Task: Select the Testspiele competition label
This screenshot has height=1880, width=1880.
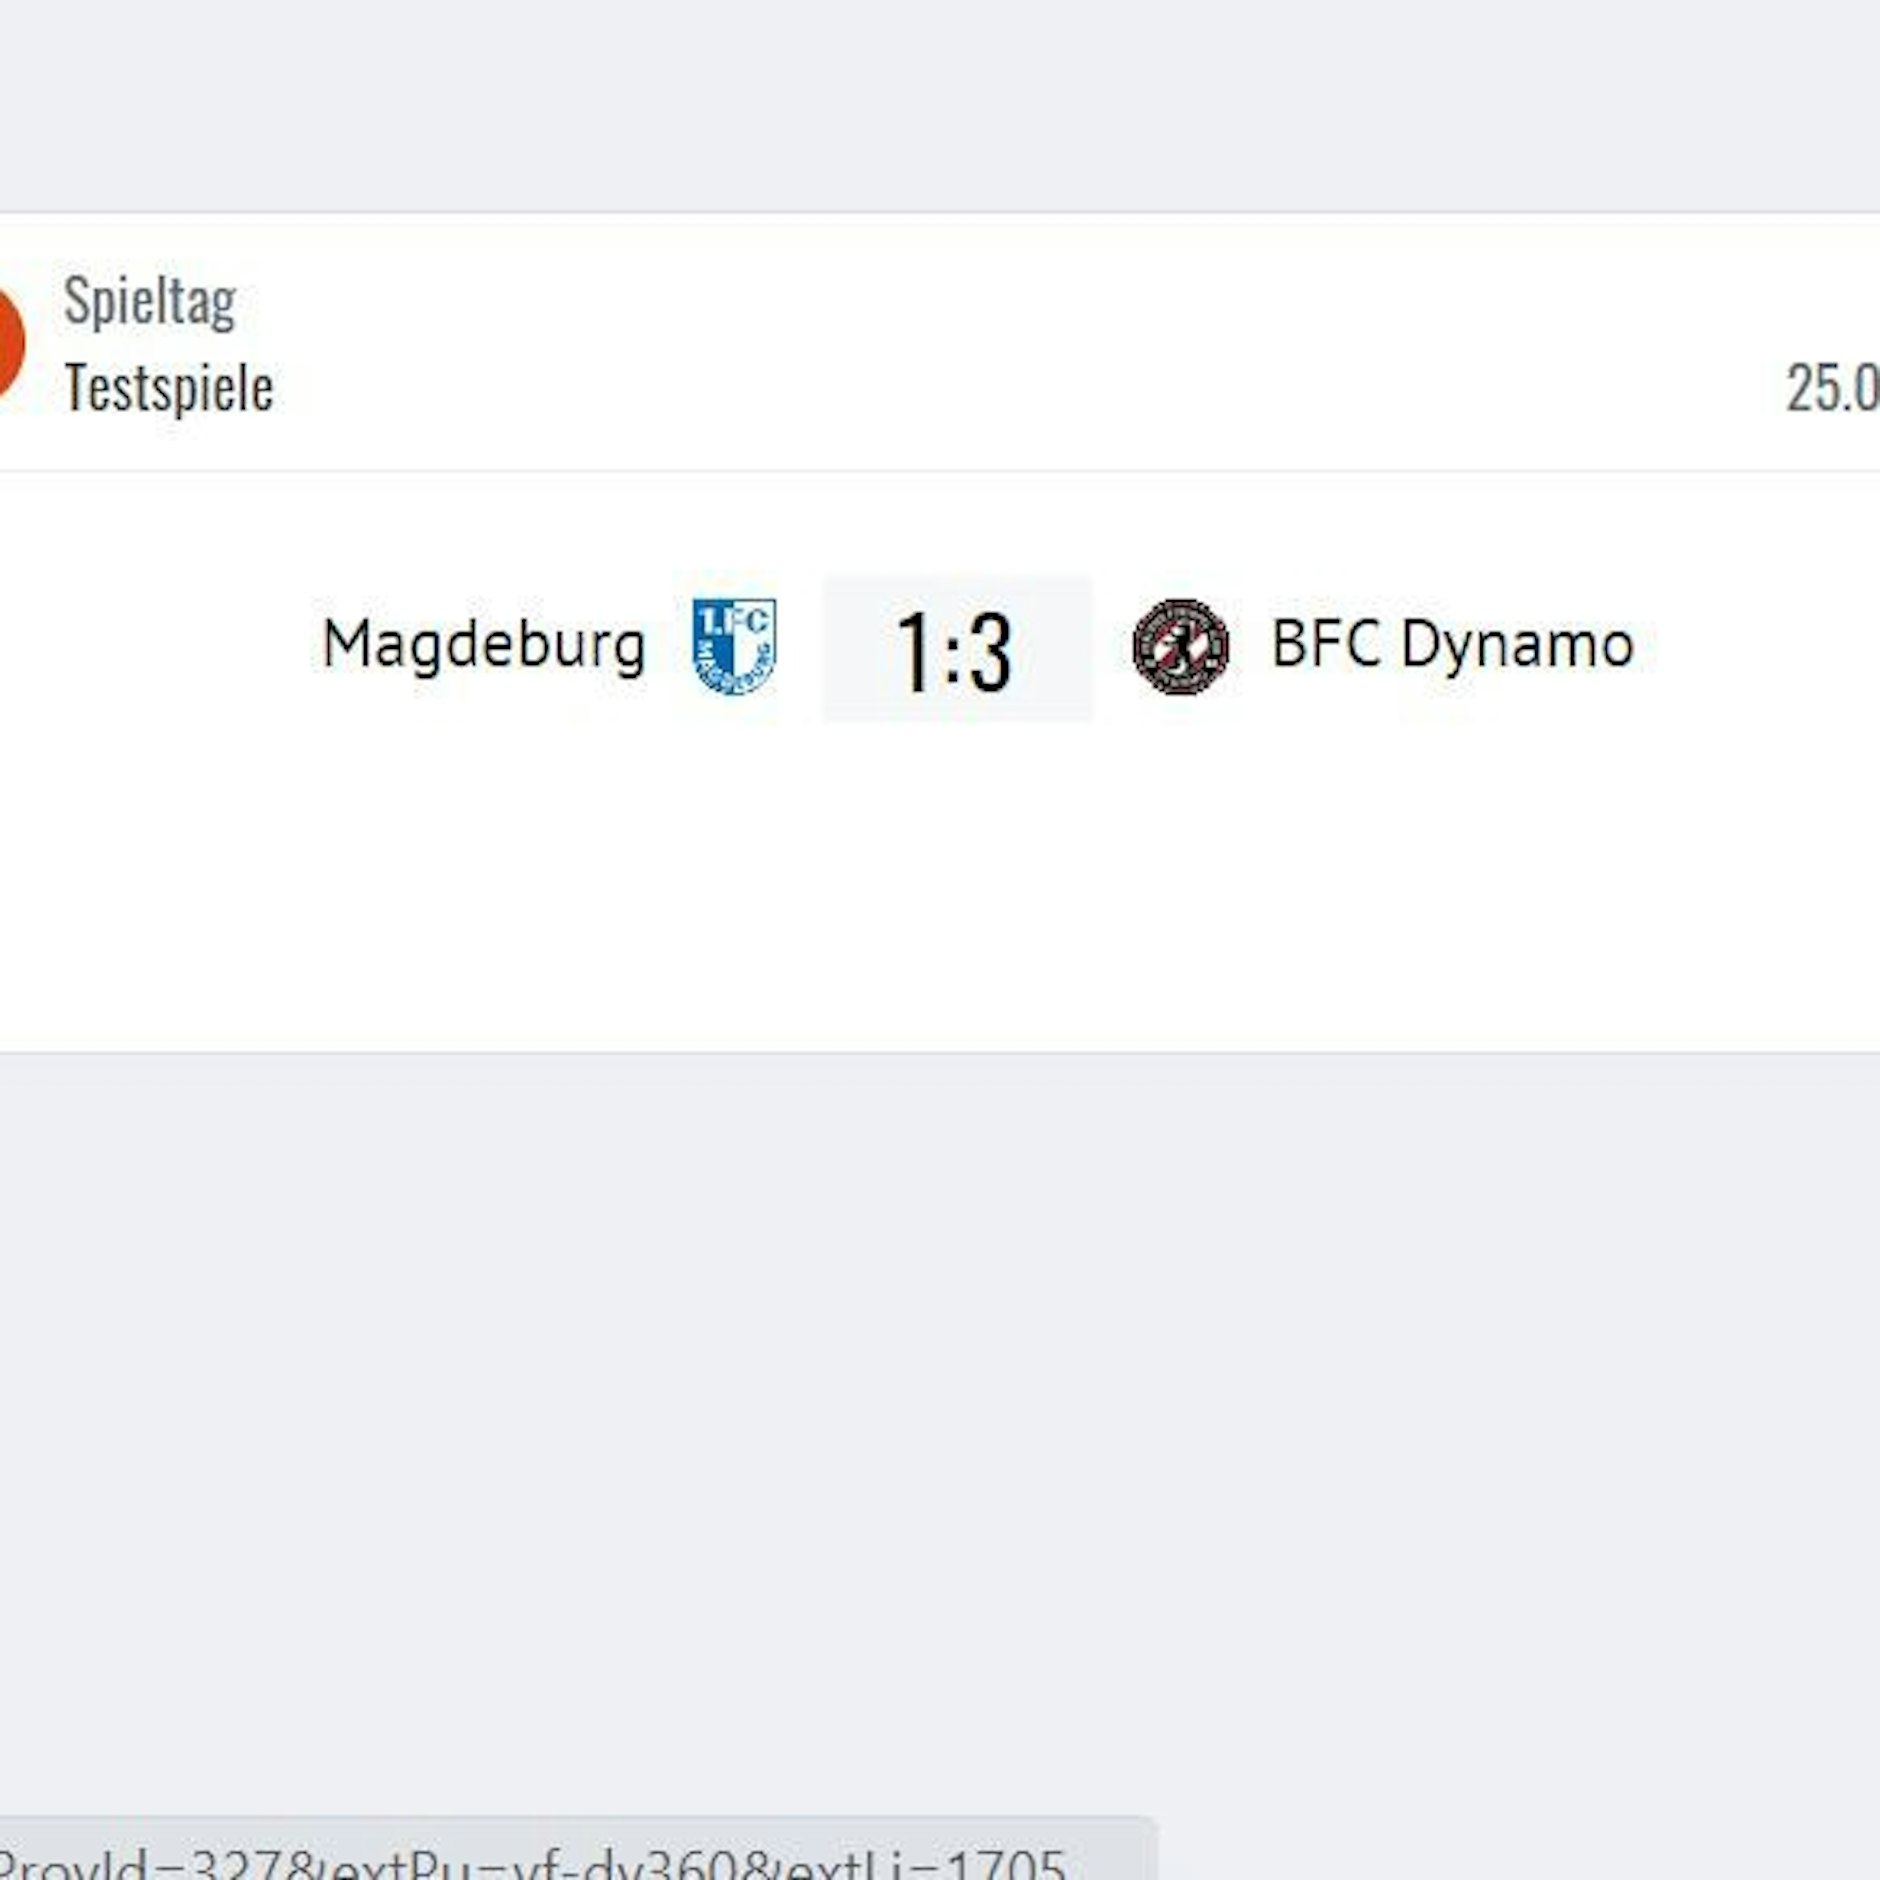Action: point(169,388)
